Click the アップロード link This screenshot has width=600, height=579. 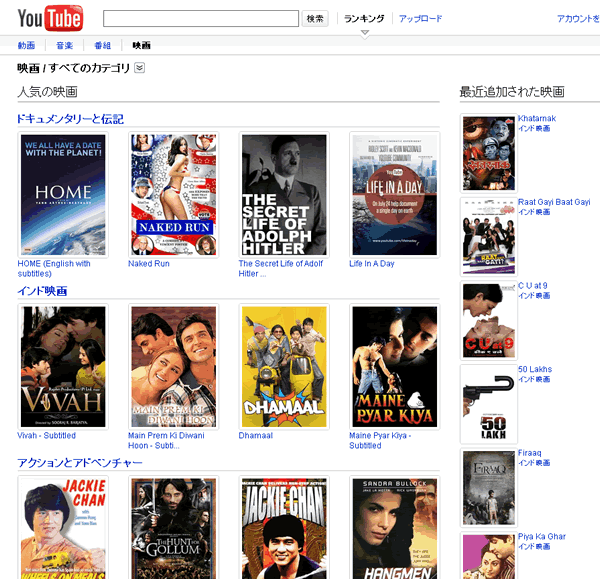(420, 18)
